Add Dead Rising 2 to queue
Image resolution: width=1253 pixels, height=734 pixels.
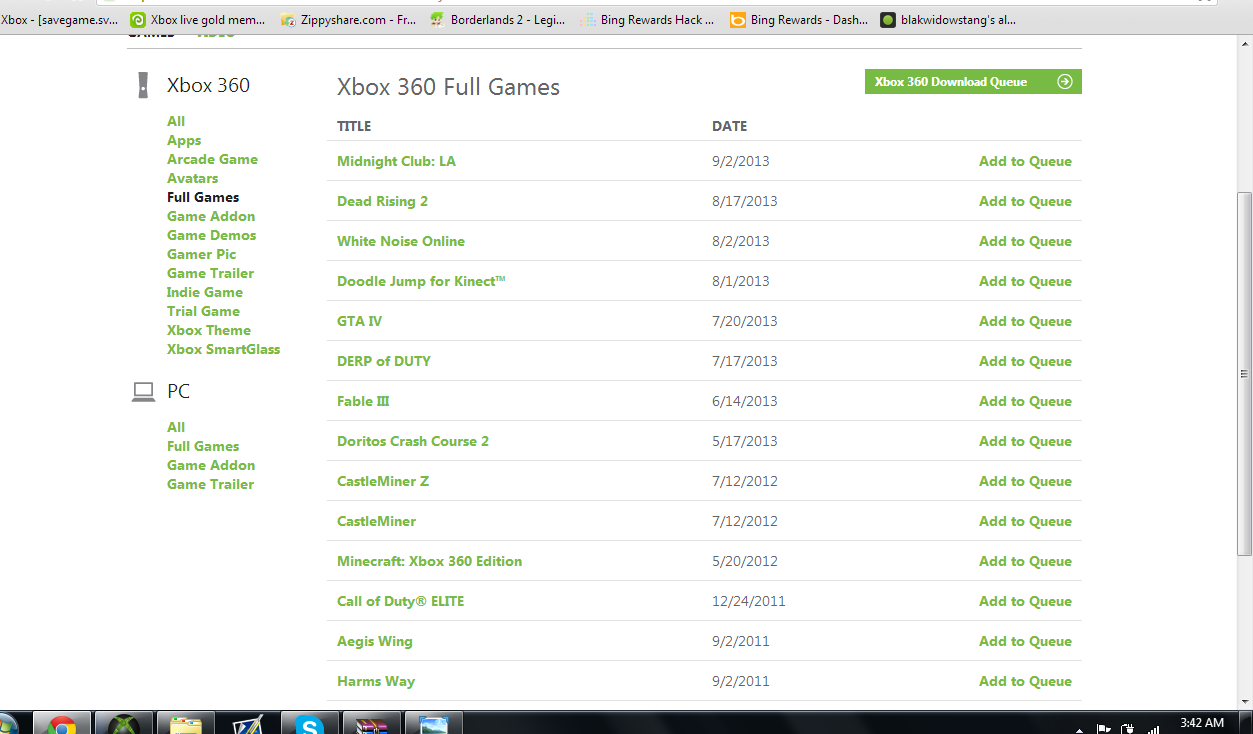click(1025, 201)
